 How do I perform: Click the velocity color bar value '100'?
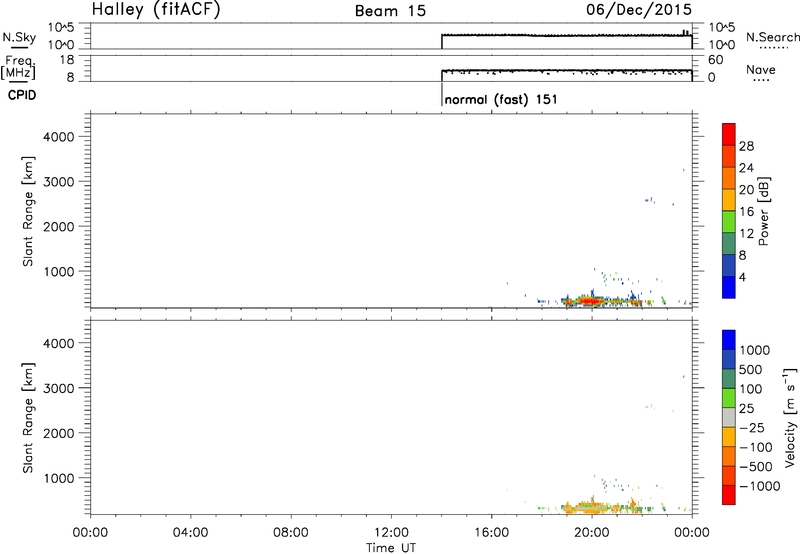tap(751, 389)
